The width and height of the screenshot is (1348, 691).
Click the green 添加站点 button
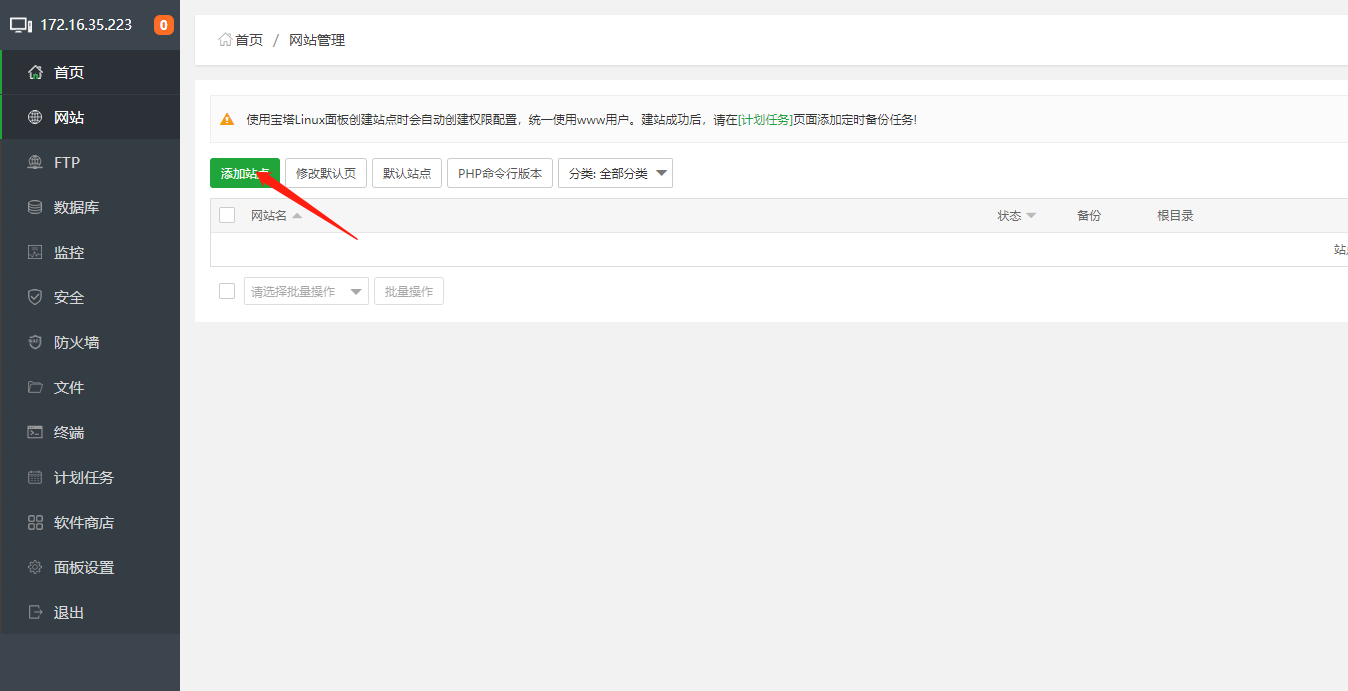coord(244,173)
